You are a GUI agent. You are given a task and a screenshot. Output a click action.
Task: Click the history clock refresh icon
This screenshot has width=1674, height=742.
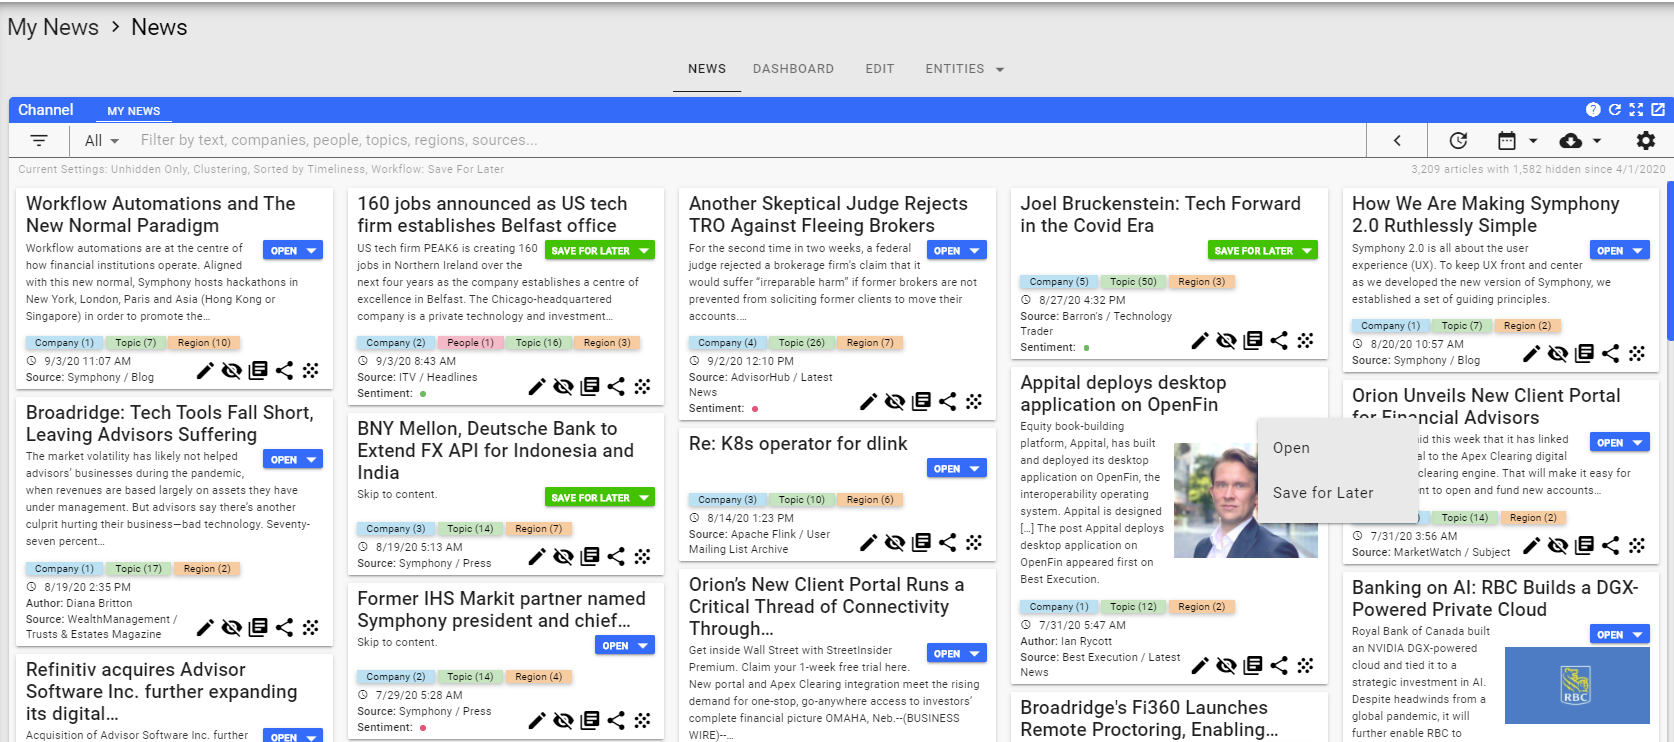coord(1459,141)
